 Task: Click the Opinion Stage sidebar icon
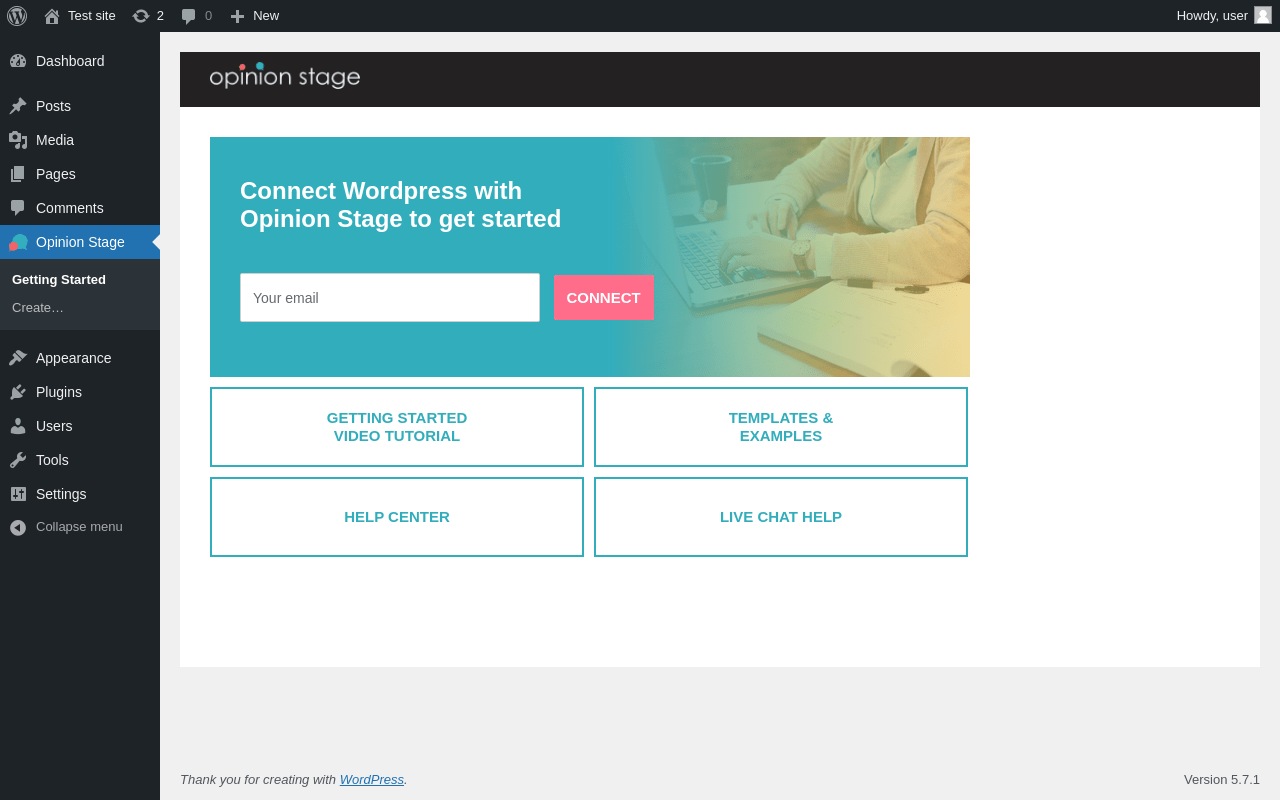pos(18,242)
